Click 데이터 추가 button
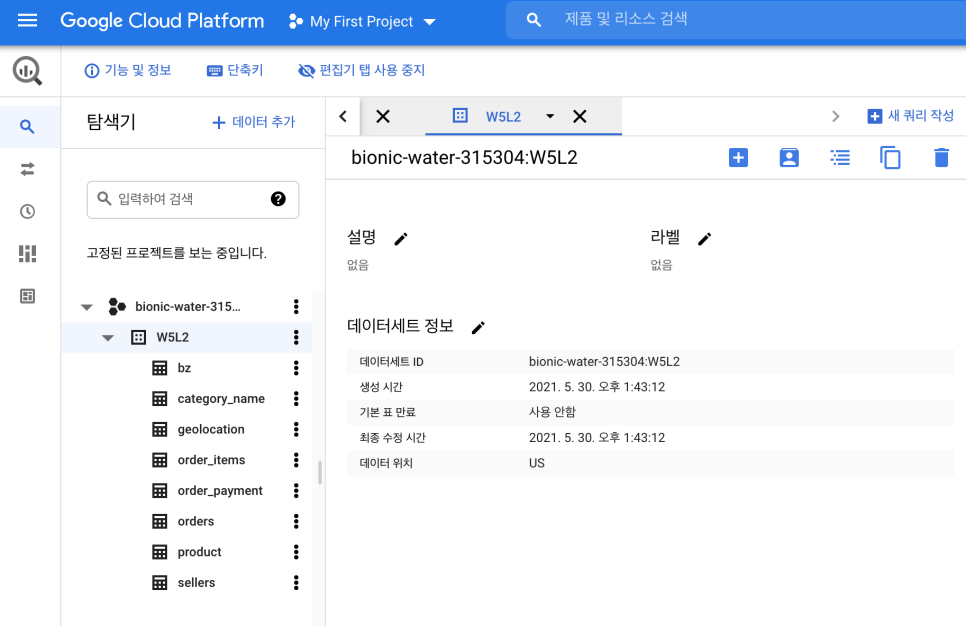966x626 pixels. 254,122
